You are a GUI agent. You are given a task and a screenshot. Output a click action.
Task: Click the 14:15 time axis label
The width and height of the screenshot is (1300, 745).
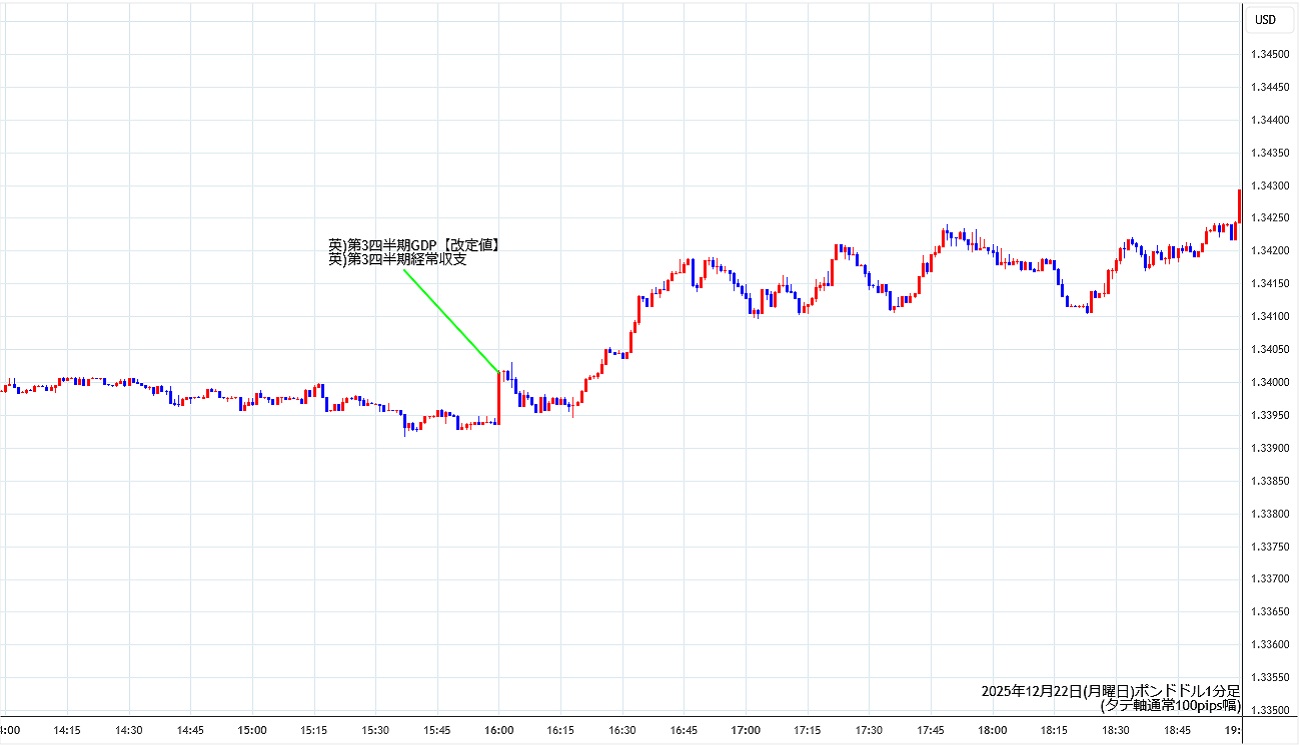67,730
